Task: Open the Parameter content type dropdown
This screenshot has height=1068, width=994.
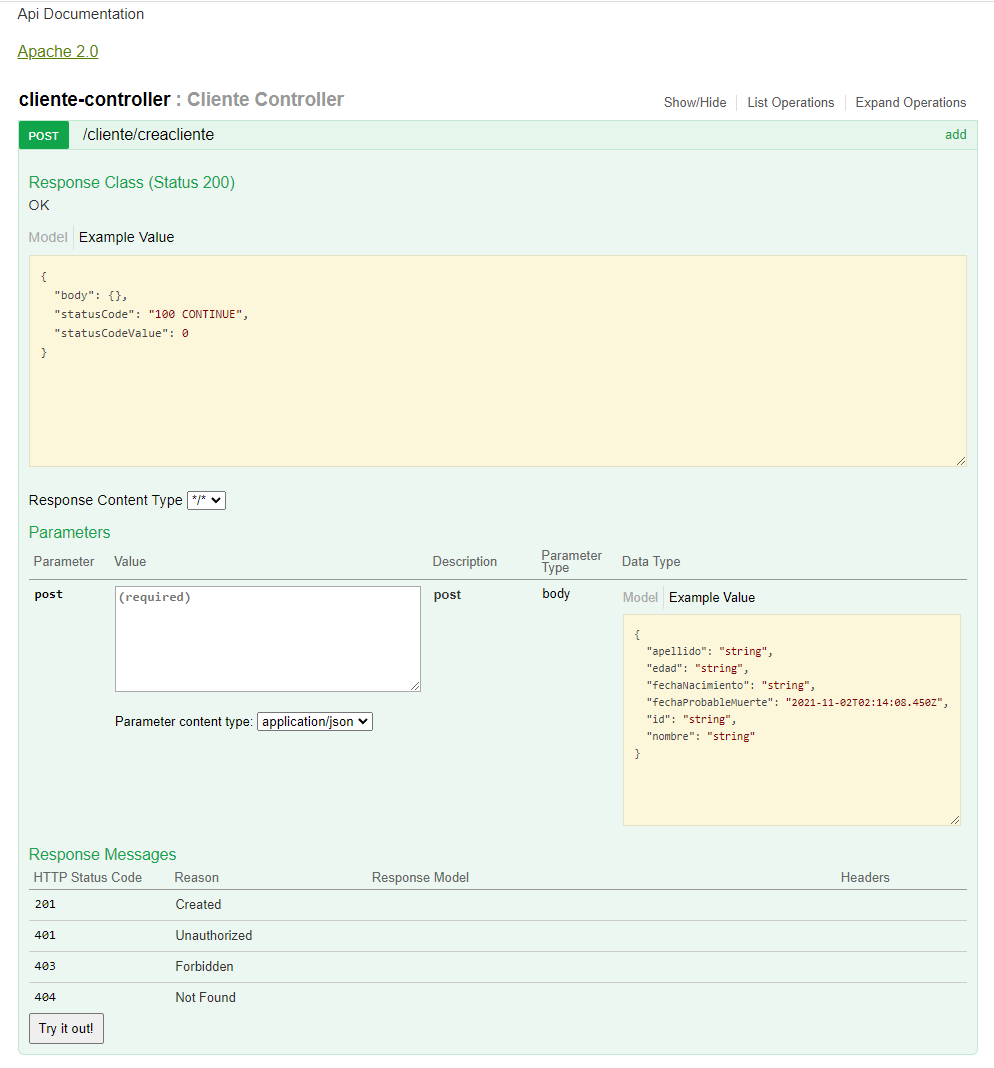Action: [315, 721]
